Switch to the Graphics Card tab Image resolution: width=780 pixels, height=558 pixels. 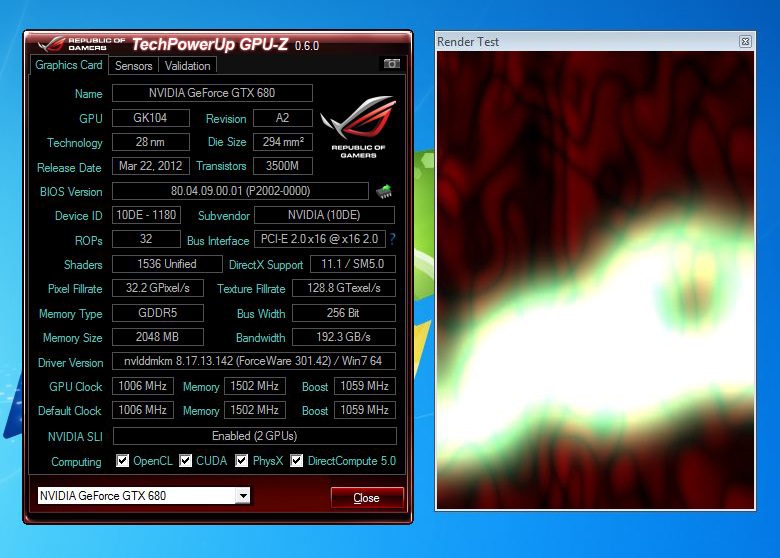pos(69,65)
